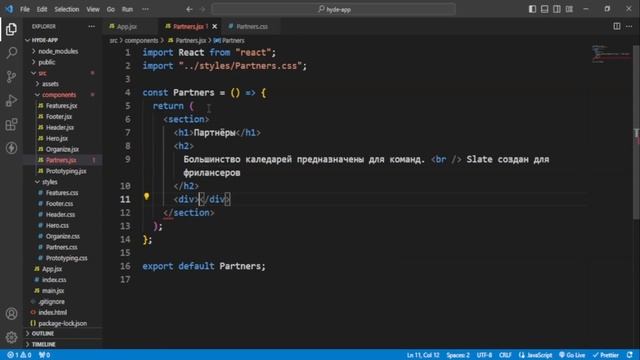Open Features.jsx in explorer
The height and width of the screenshot is (360, 640).
coord(61,106)
